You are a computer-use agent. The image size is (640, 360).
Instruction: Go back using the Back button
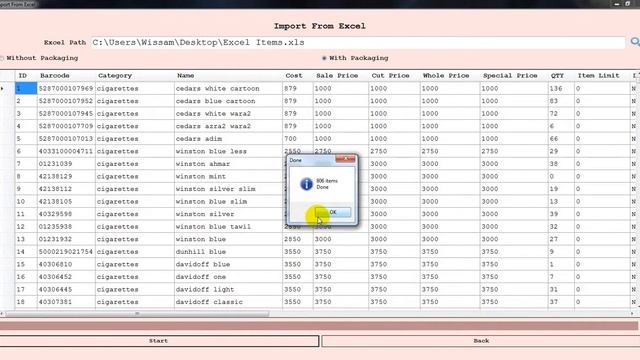tap(481, 341)
